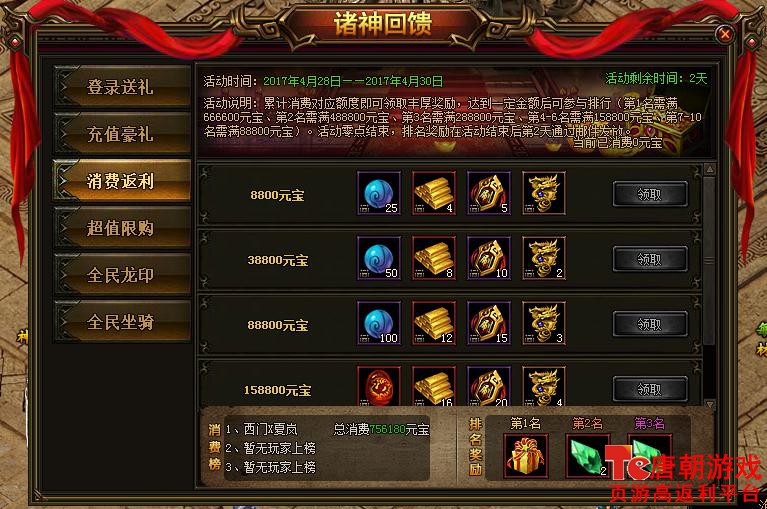
Task: Select the first place gift box reward
Action: click(526, 456)
